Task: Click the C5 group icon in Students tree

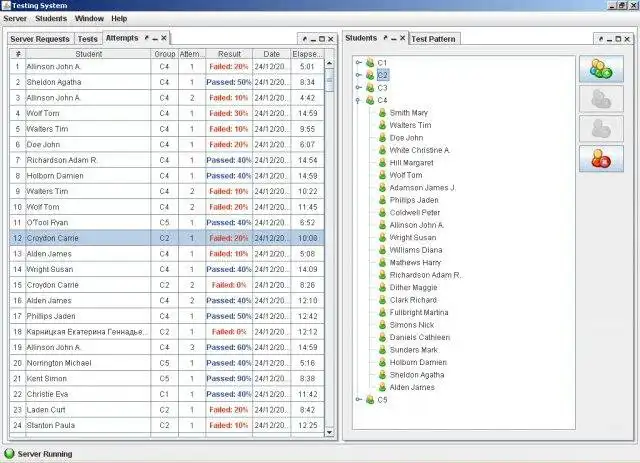Action: 370,400
